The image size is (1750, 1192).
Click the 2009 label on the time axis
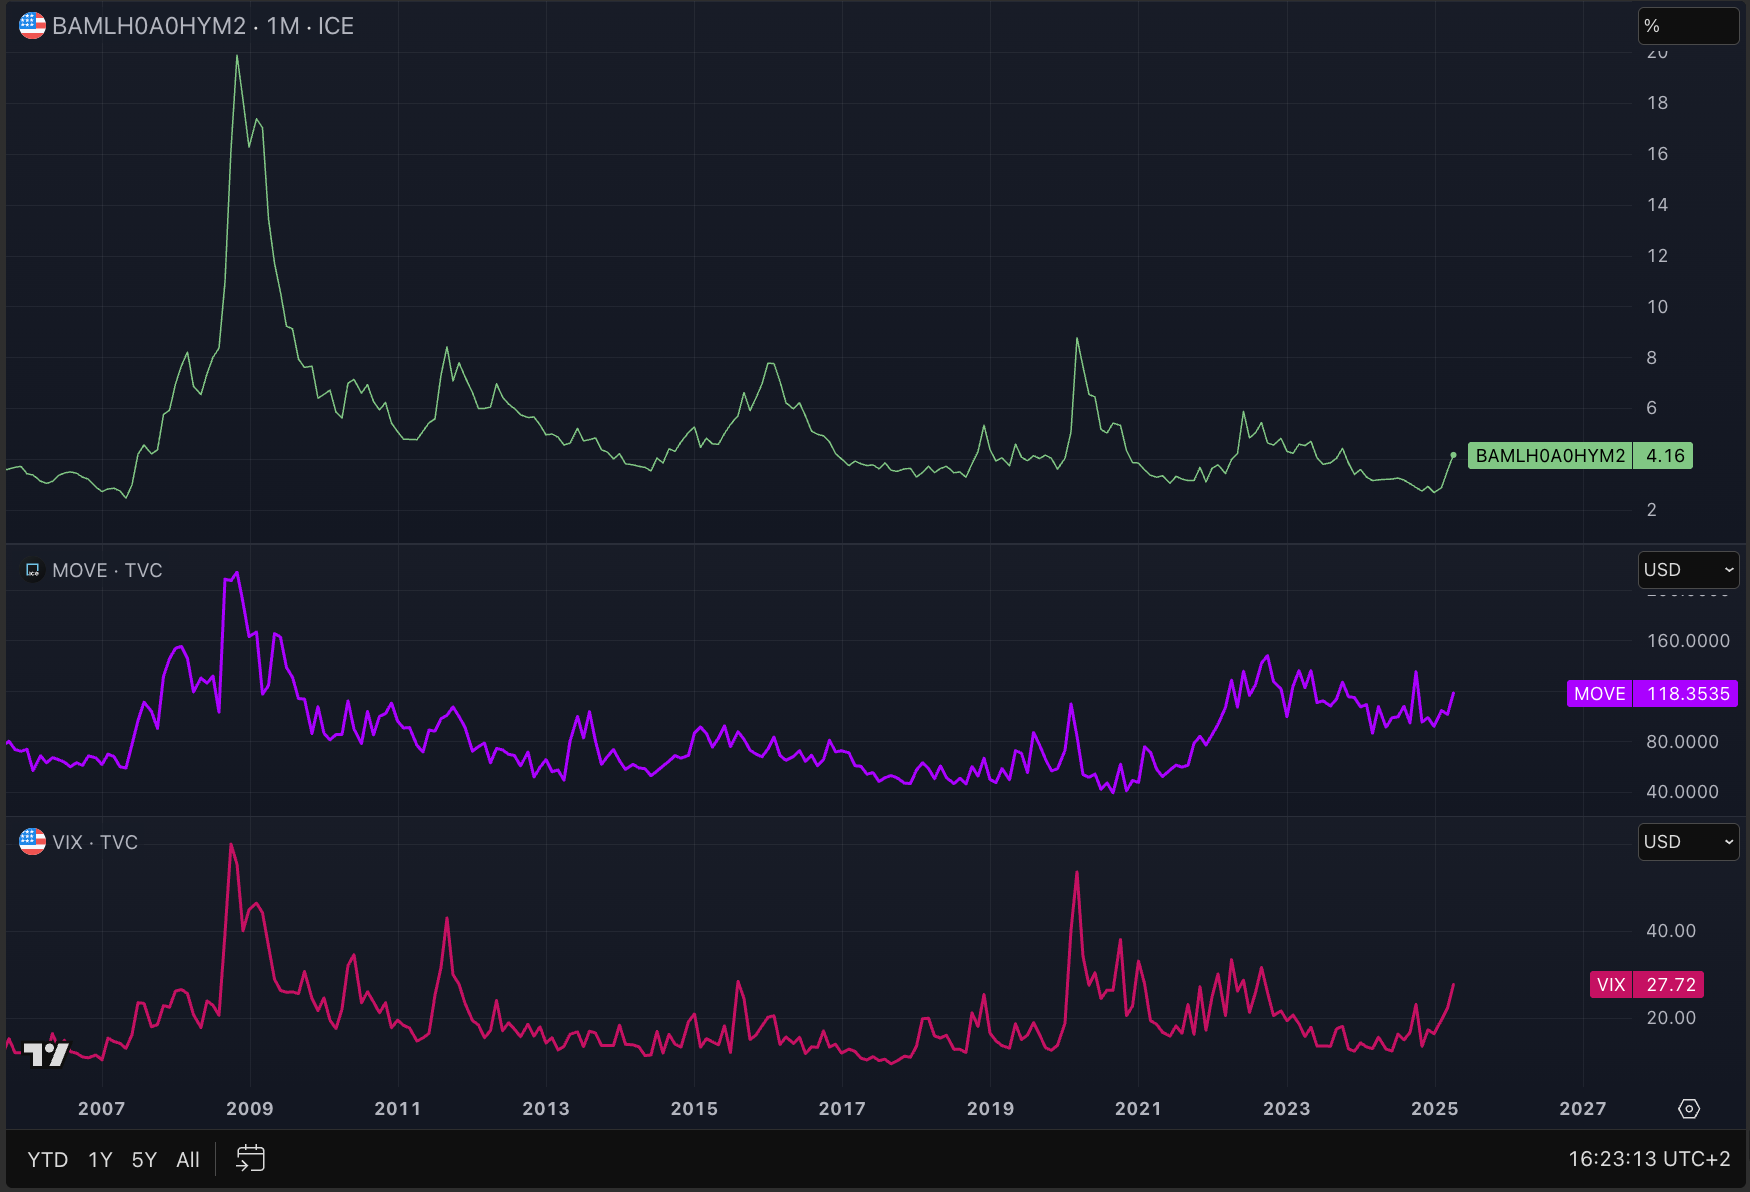250,1108
